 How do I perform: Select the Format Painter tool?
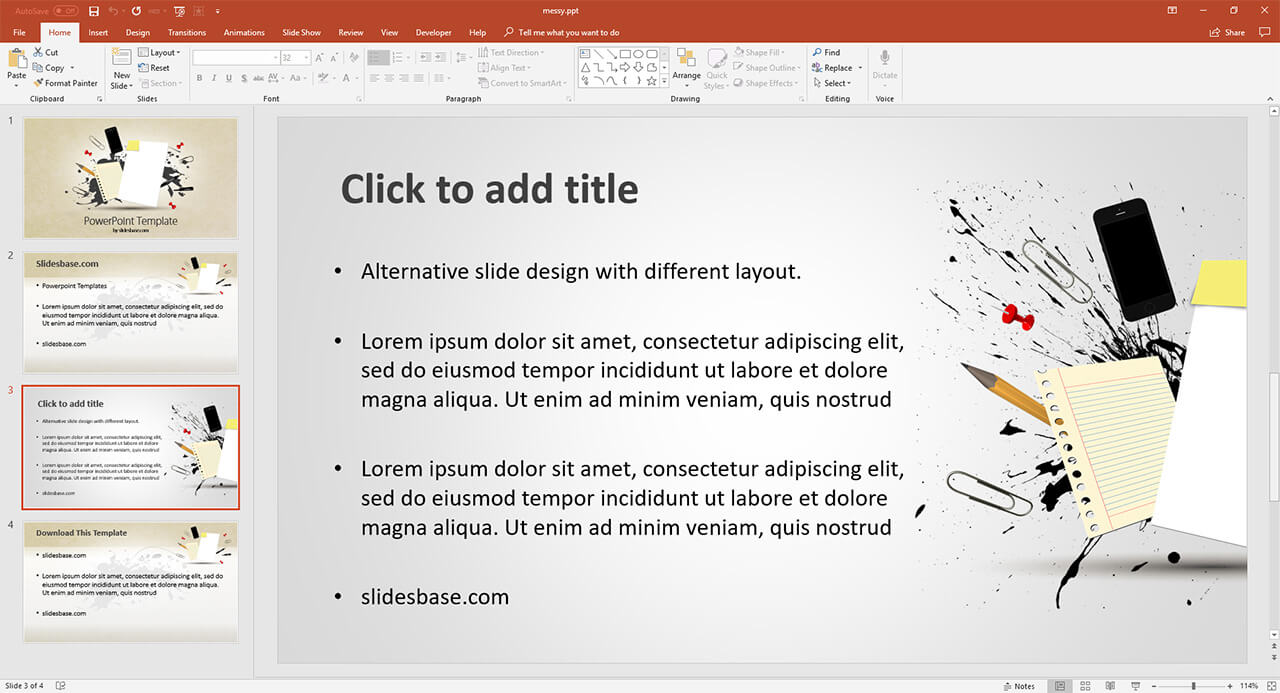pyautogui.click(x=65, y=83)
